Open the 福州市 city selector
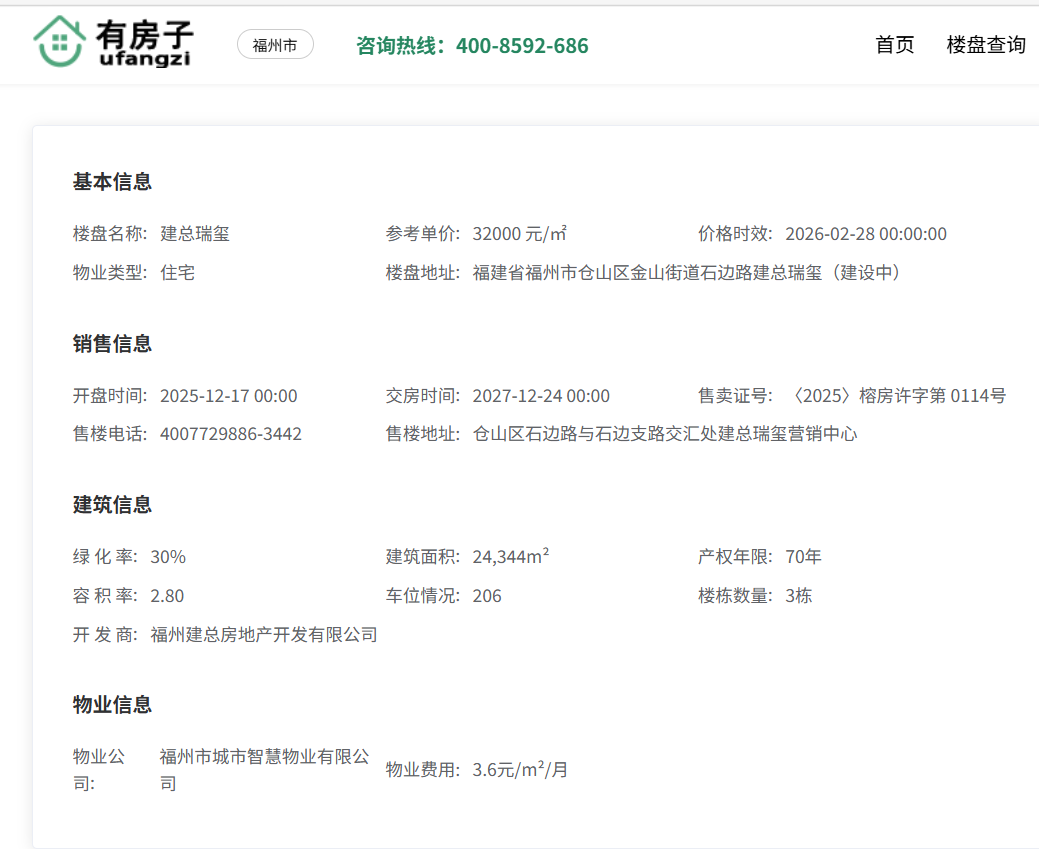 point(275,45)
